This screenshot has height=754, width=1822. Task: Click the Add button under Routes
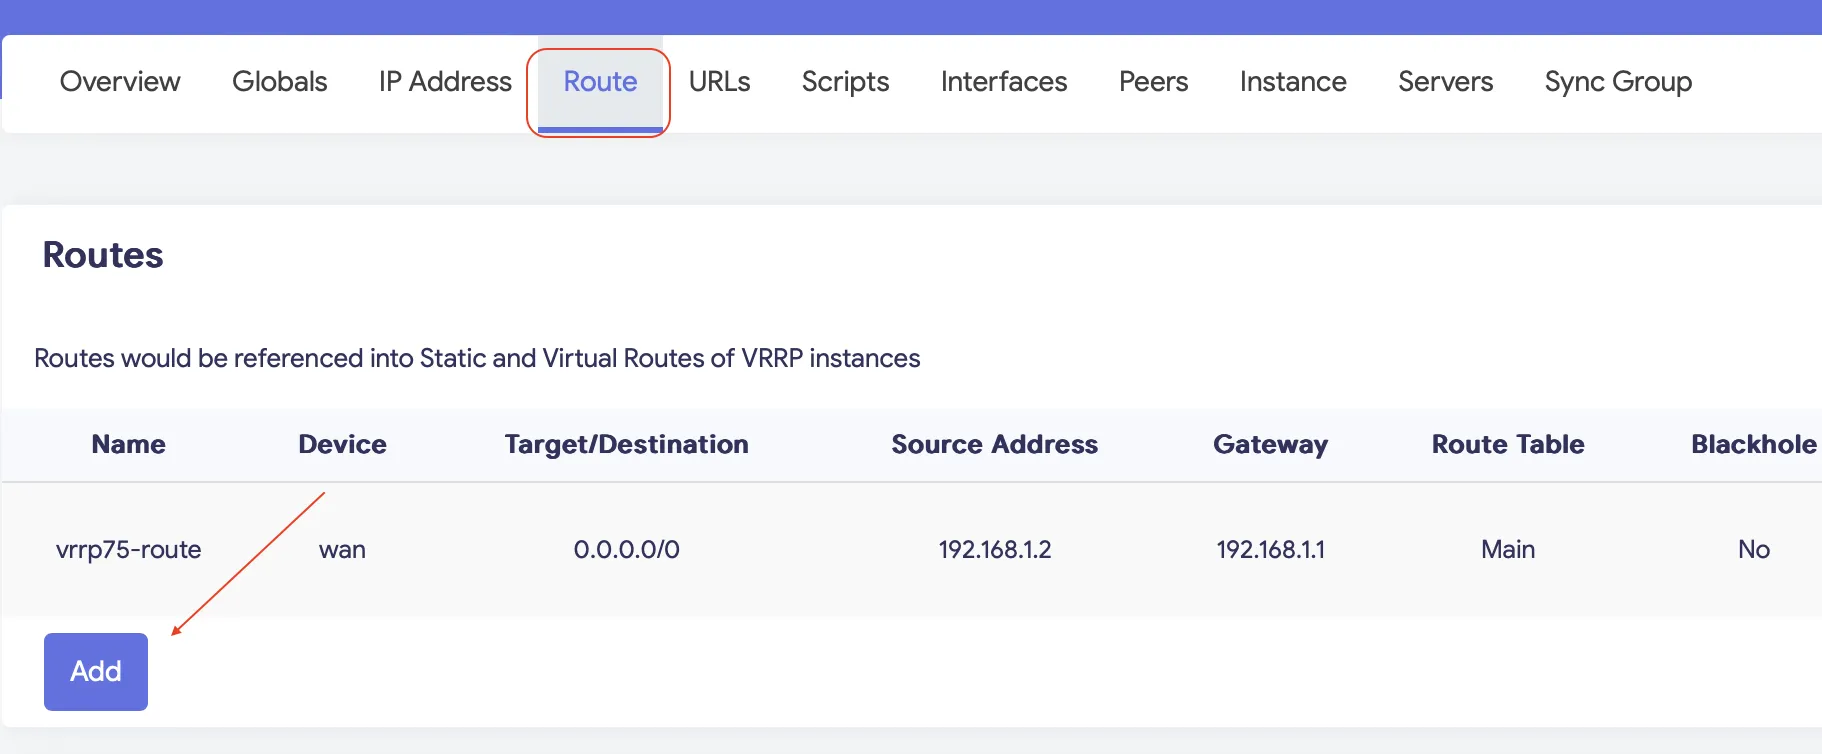click(96, 671)
